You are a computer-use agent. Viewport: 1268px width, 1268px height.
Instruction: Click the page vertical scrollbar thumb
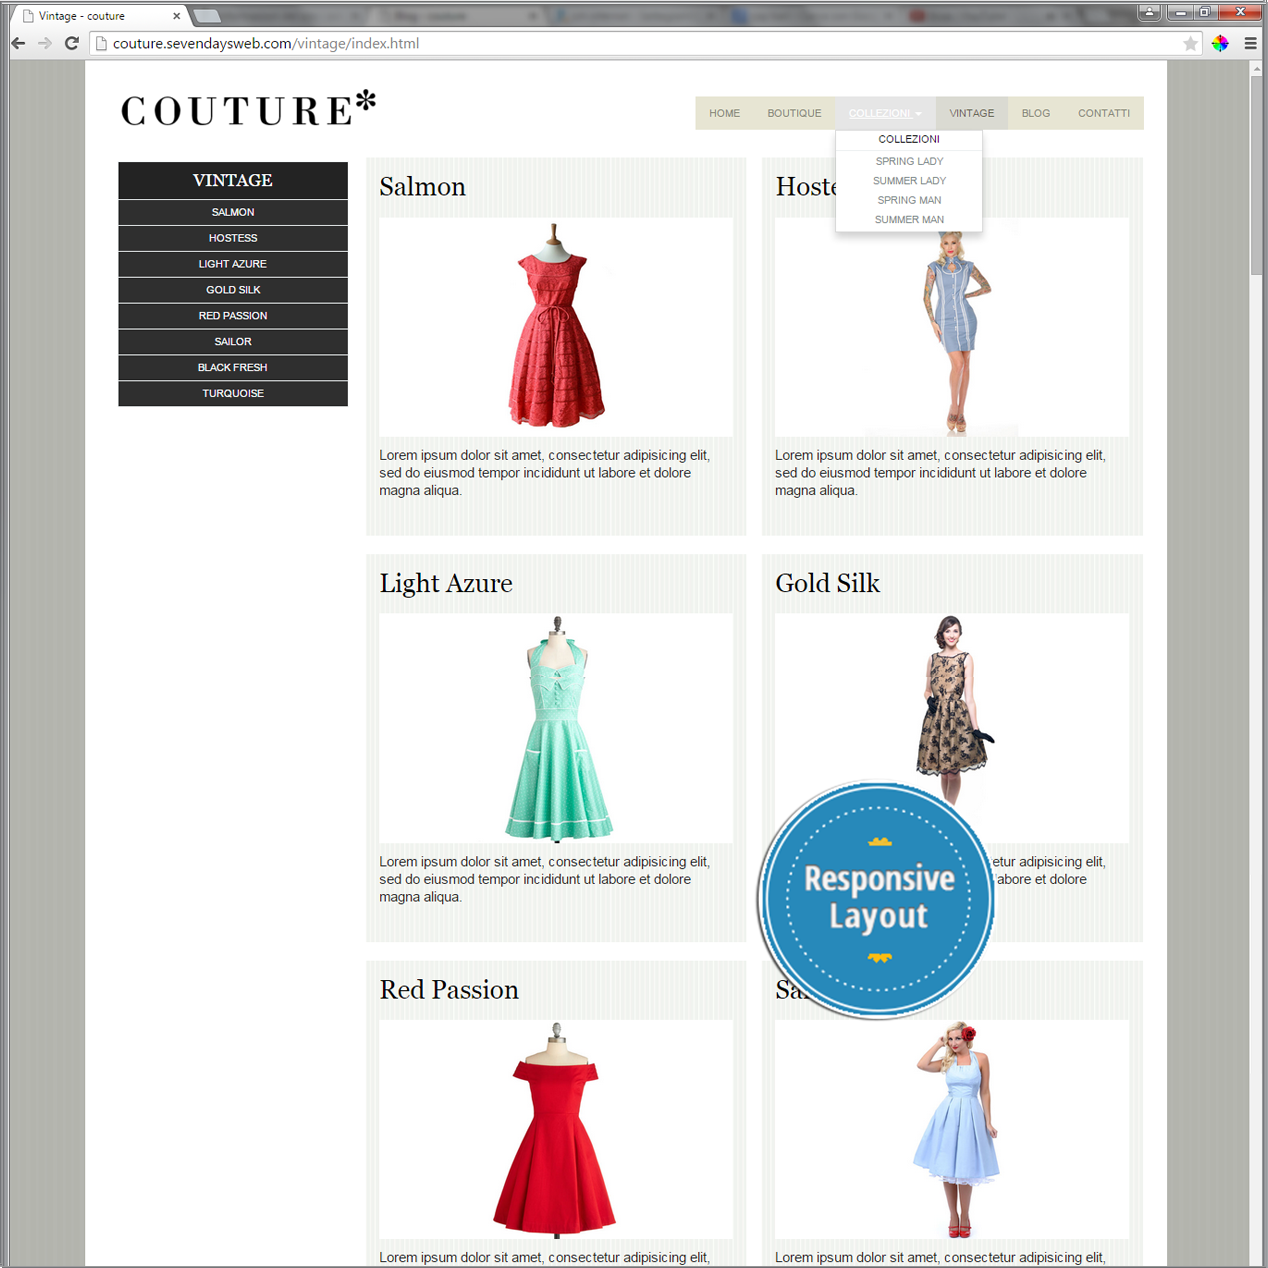[x=1257, y=176]
